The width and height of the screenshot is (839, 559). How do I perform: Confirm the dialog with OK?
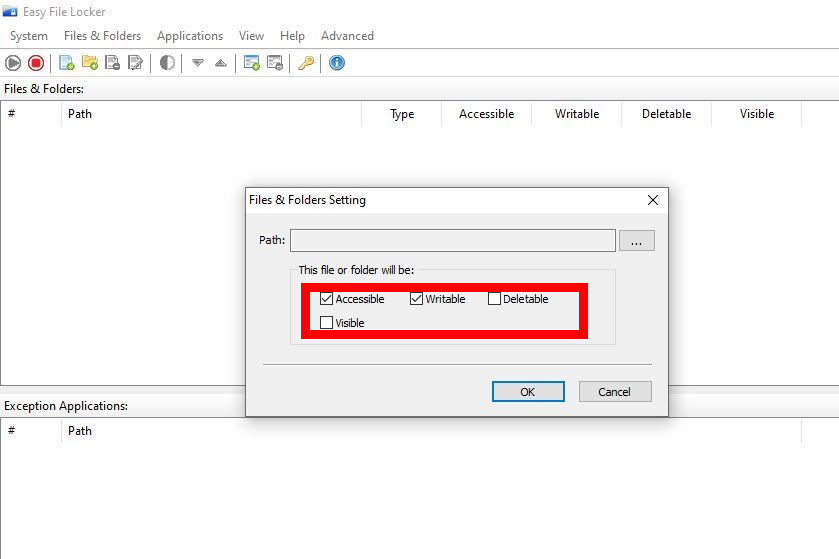[528, 392]
